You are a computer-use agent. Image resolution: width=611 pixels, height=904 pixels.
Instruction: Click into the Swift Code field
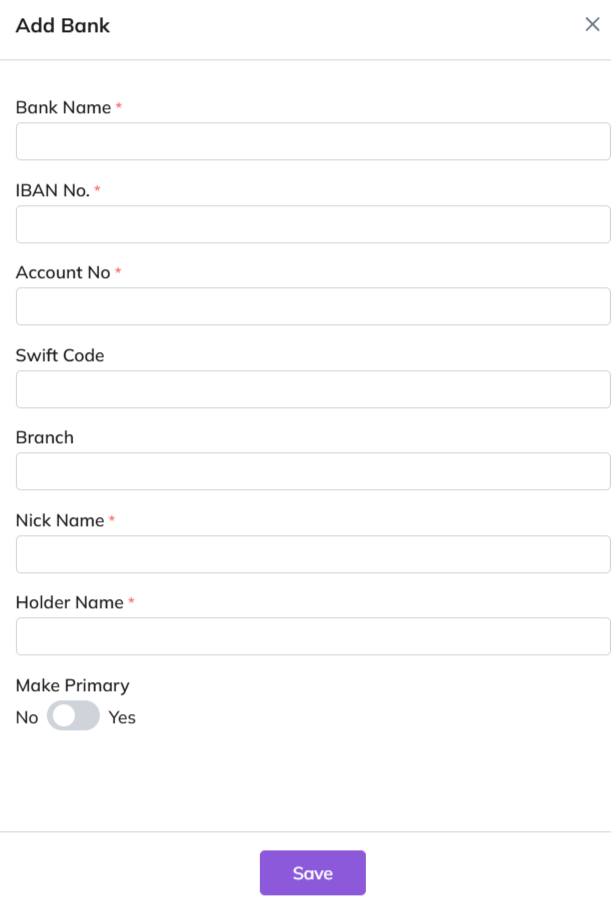click(313, 389)
